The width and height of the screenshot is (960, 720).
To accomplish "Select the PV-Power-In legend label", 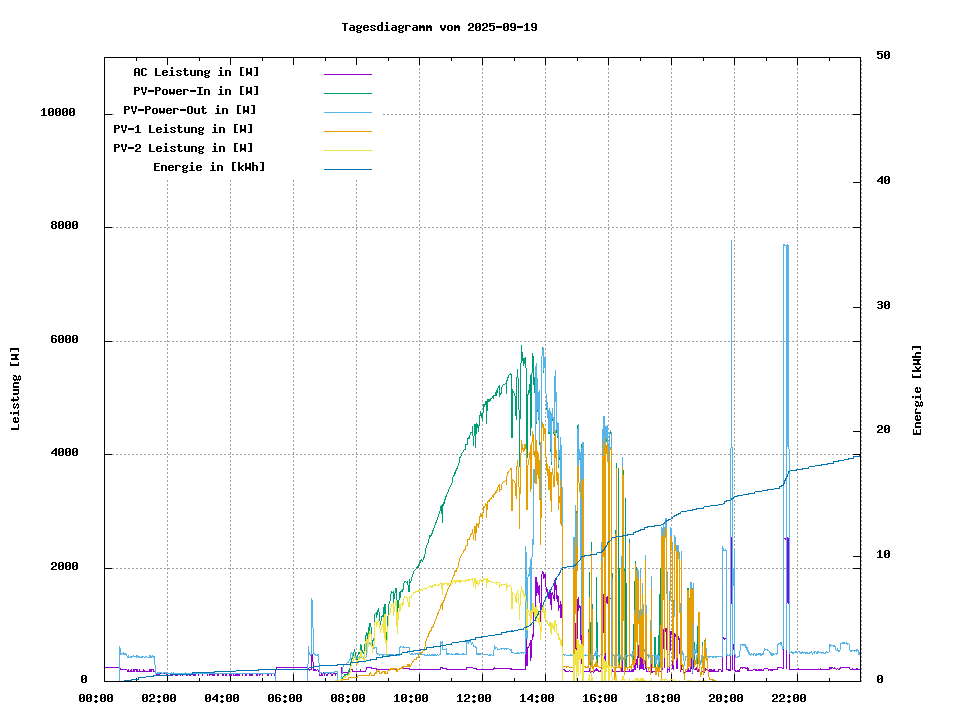I will pyautogui.click(x=196, y=91).
